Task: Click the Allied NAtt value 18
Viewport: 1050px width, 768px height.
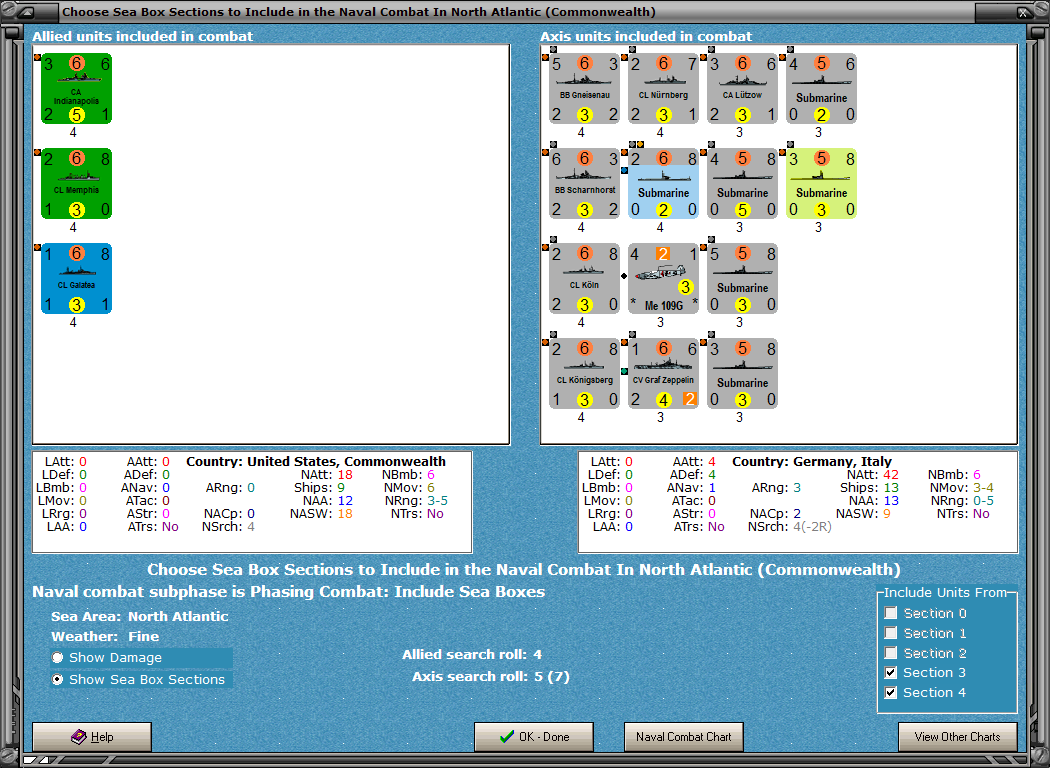Action: point(345,475)
